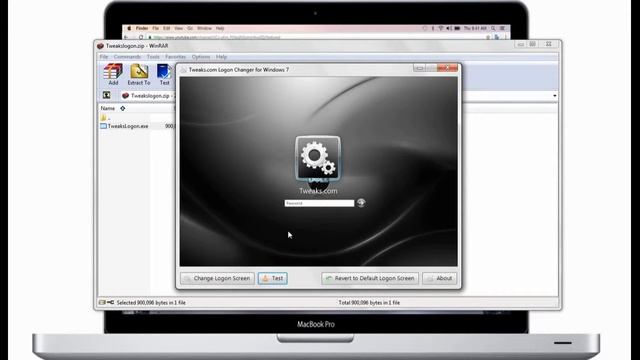The width and height of the screenshot is (640, 360).
Task: Click 'Selected 900,096 bytes in 1 file' status text
Action: [x=151, y=302]
